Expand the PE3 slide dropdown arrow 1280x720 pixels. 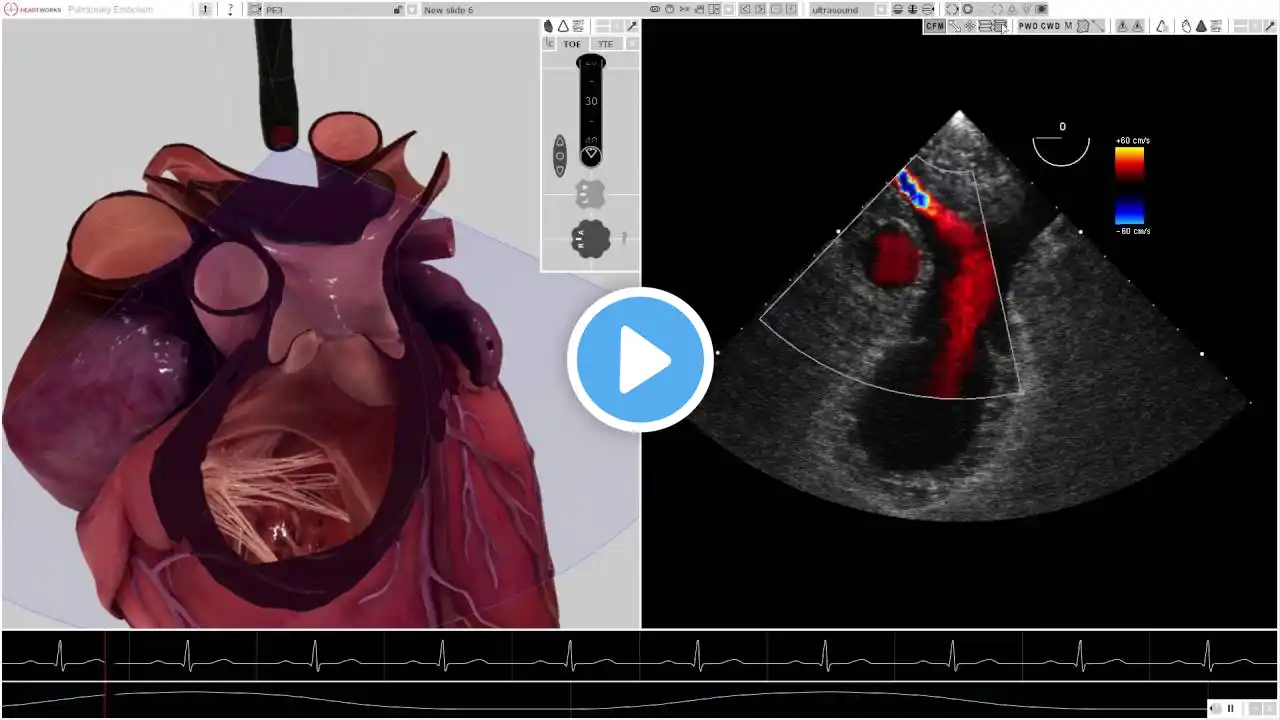pos(412,10)
